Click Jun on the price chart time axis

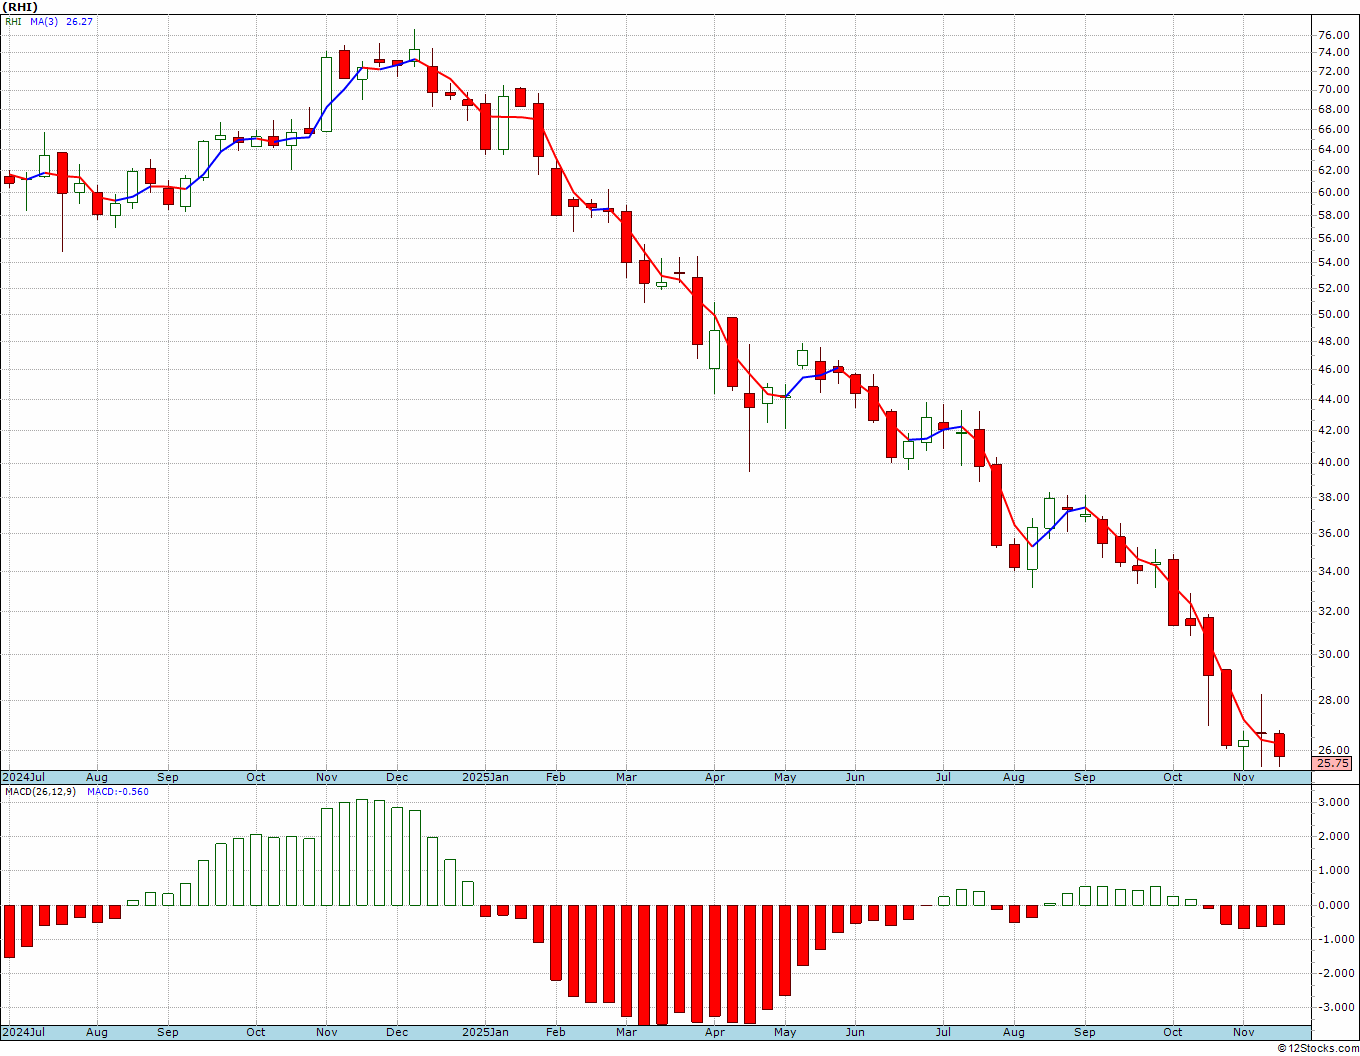point(855,777)
